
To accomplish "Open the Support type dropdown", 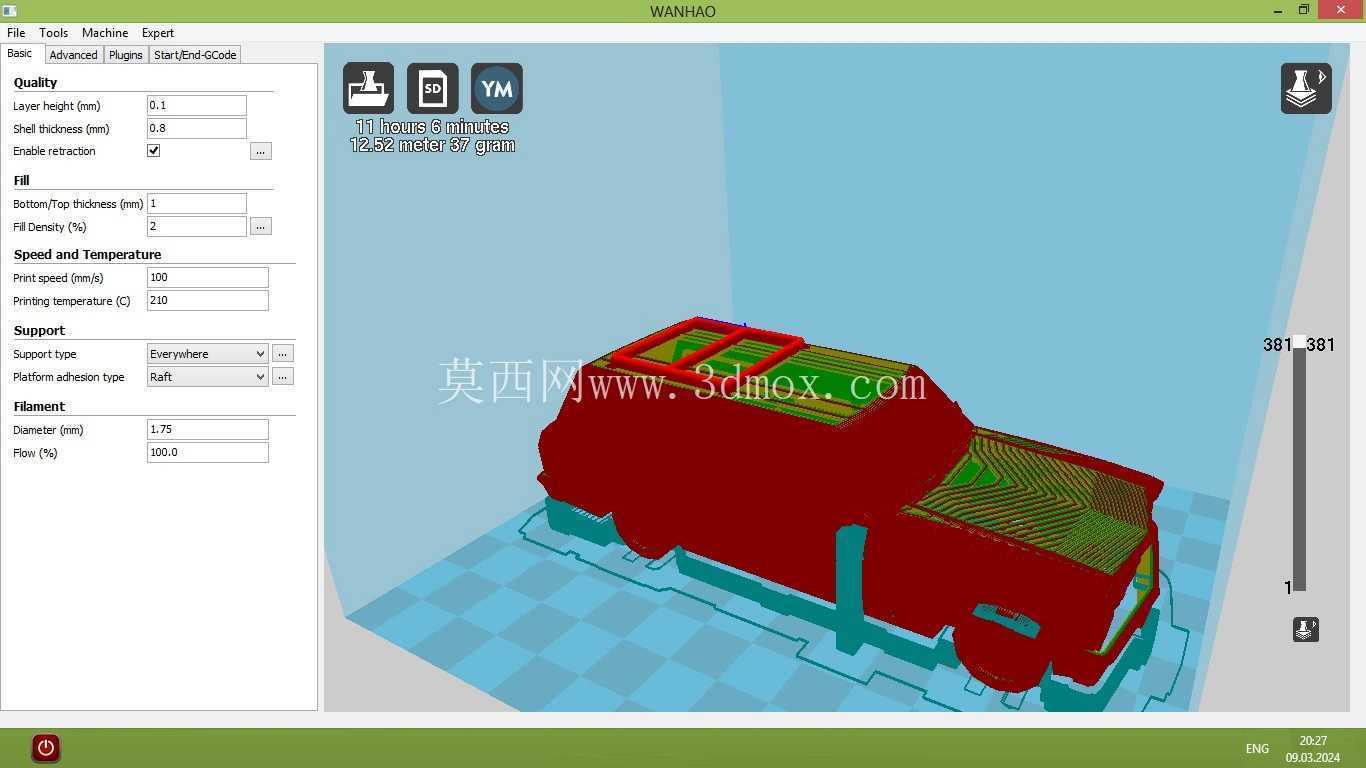I will pyautogui.click(x=208, y=354).
